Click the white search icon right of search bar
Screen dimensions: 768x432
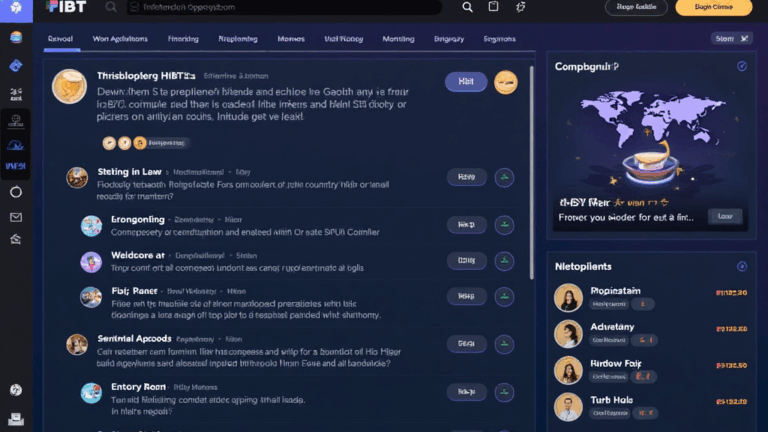point(467,7)
